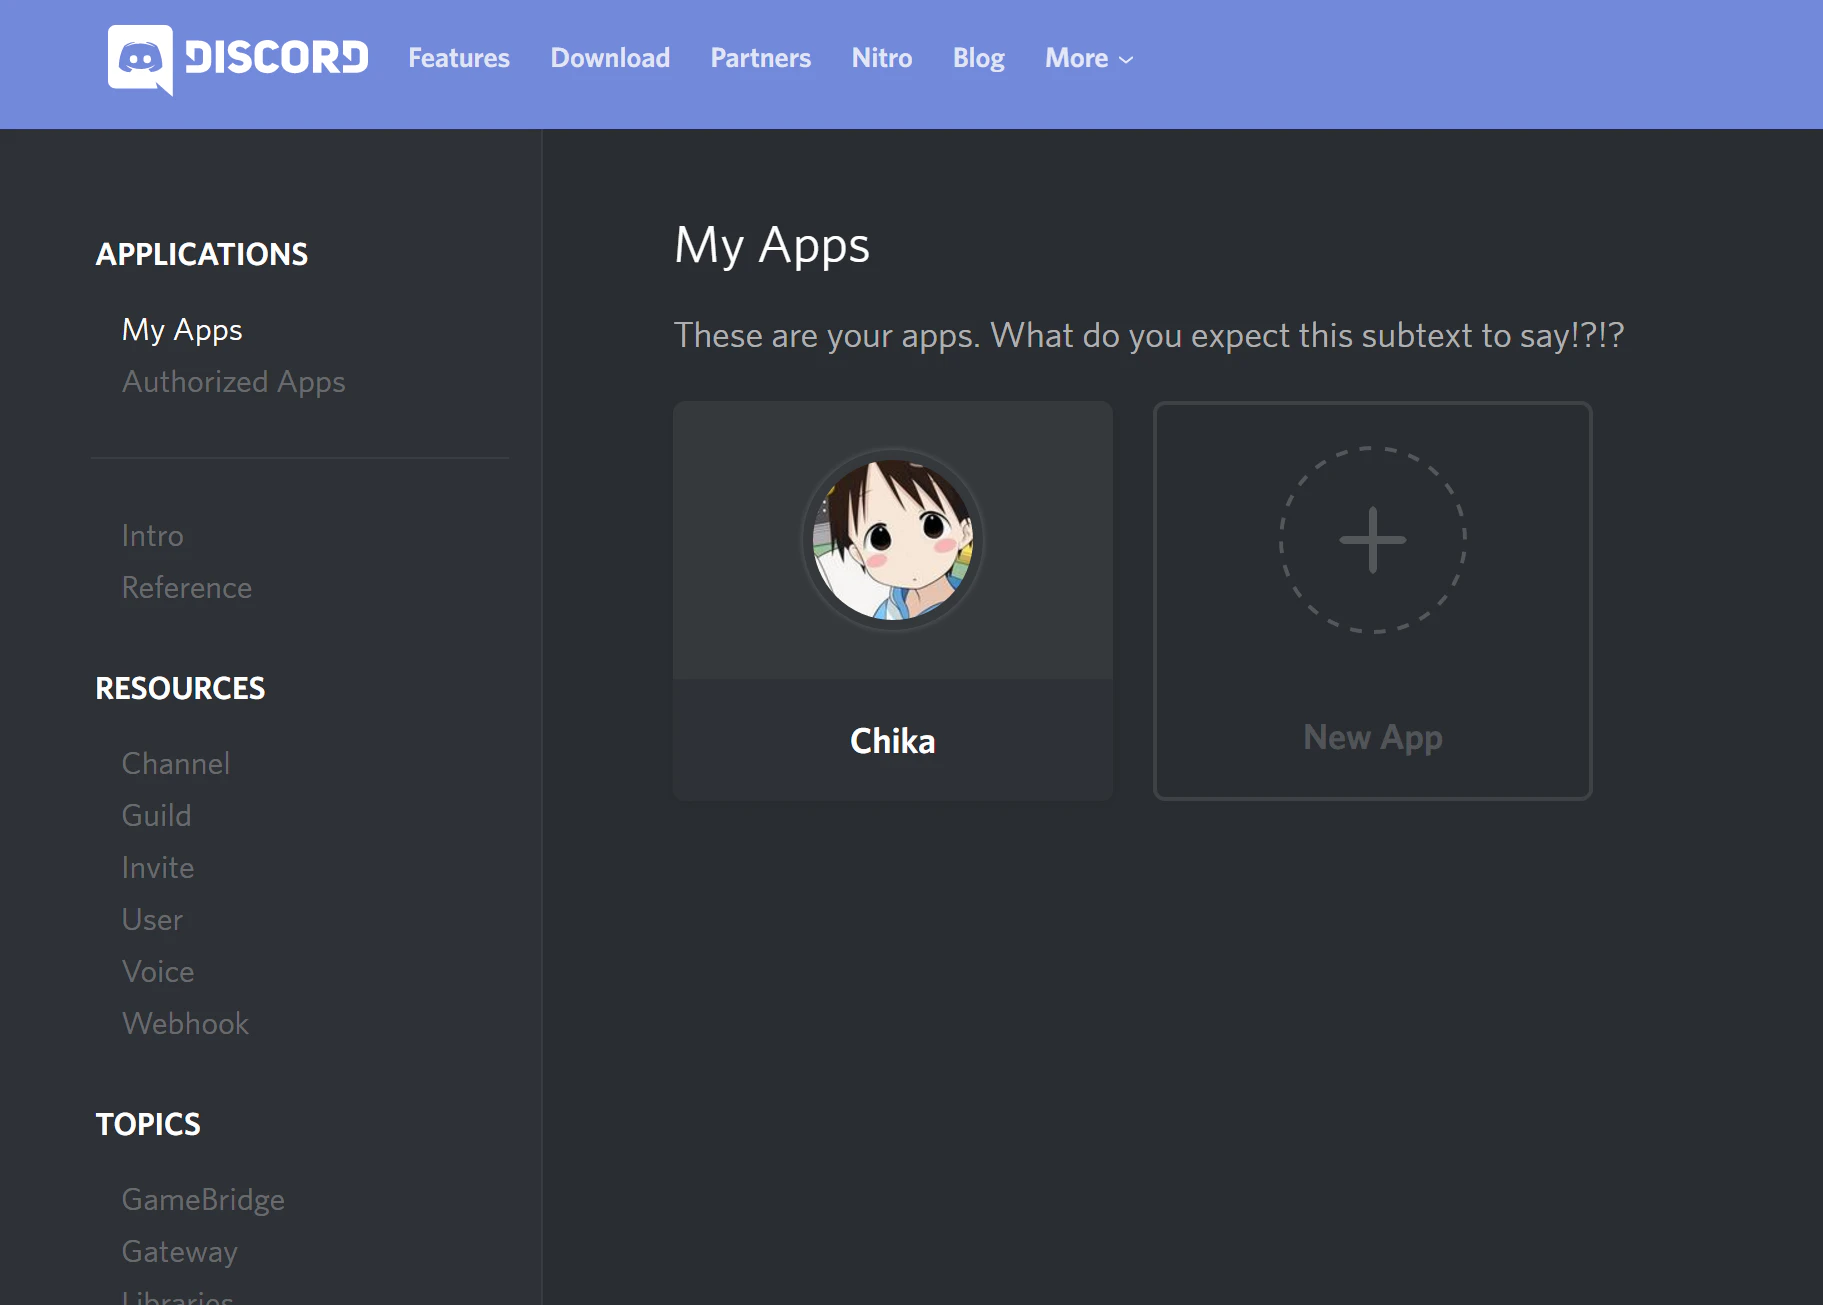Image resolution: width=1823 pixels, height=1305 pixels.
Task: Click the My Apps page heading
Action: (772, 246)
